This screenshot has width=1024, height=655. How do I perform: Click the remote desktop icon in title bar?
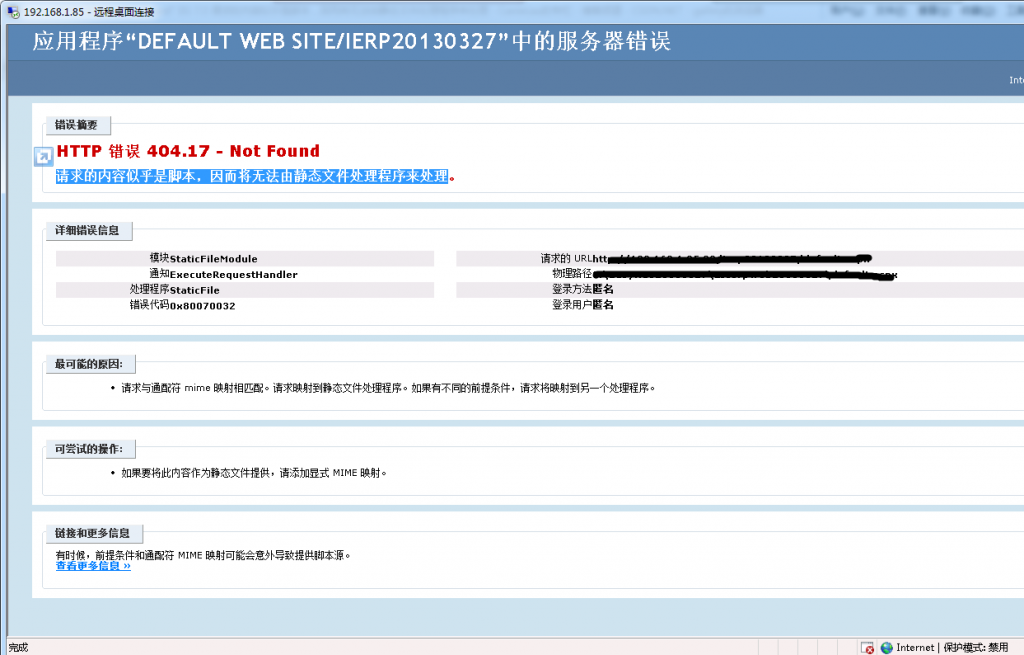(x=10, y=7)
